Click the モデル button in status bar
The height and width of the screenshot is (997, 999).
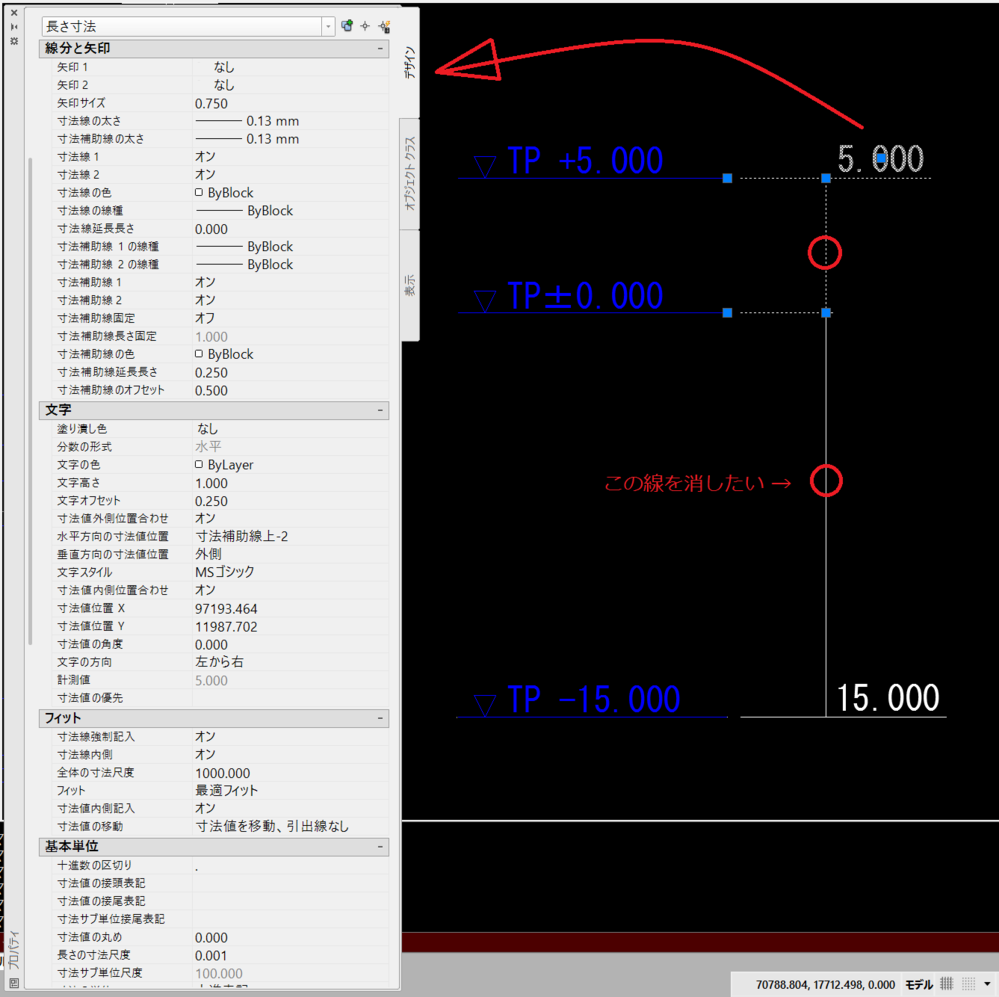(918, 984)
